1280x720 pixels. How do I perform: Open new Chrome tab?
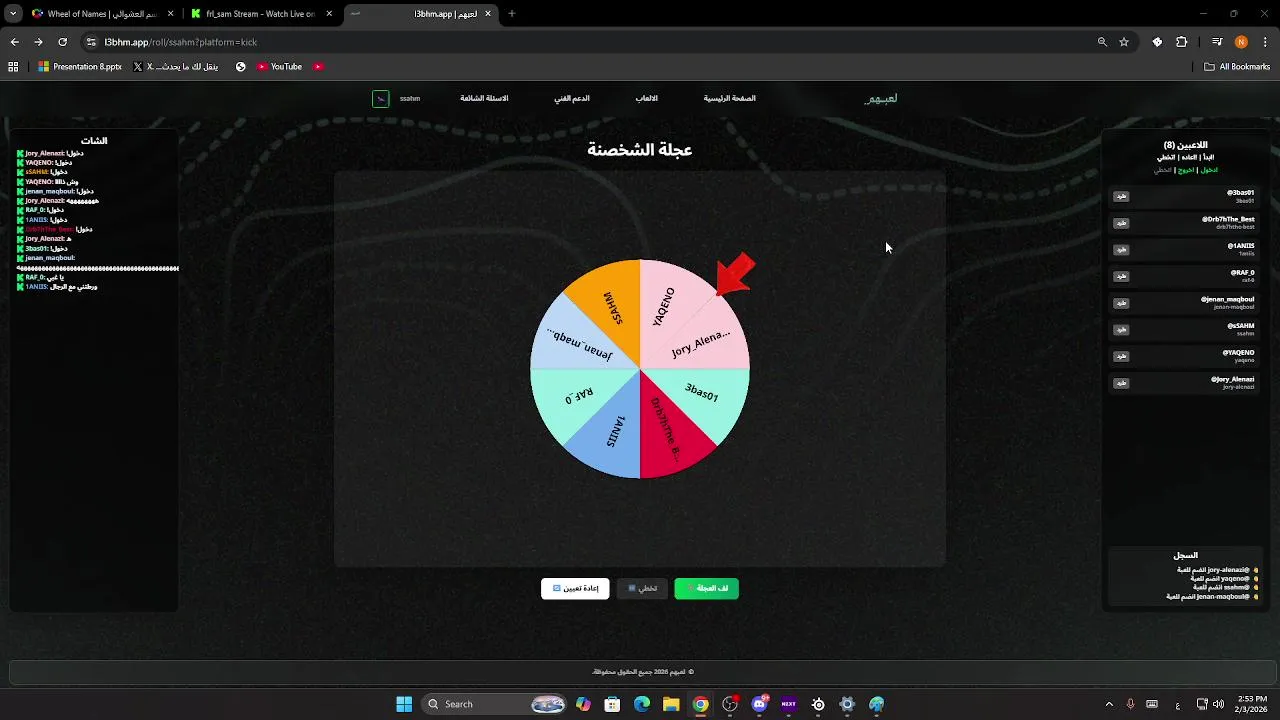(512, 14)
